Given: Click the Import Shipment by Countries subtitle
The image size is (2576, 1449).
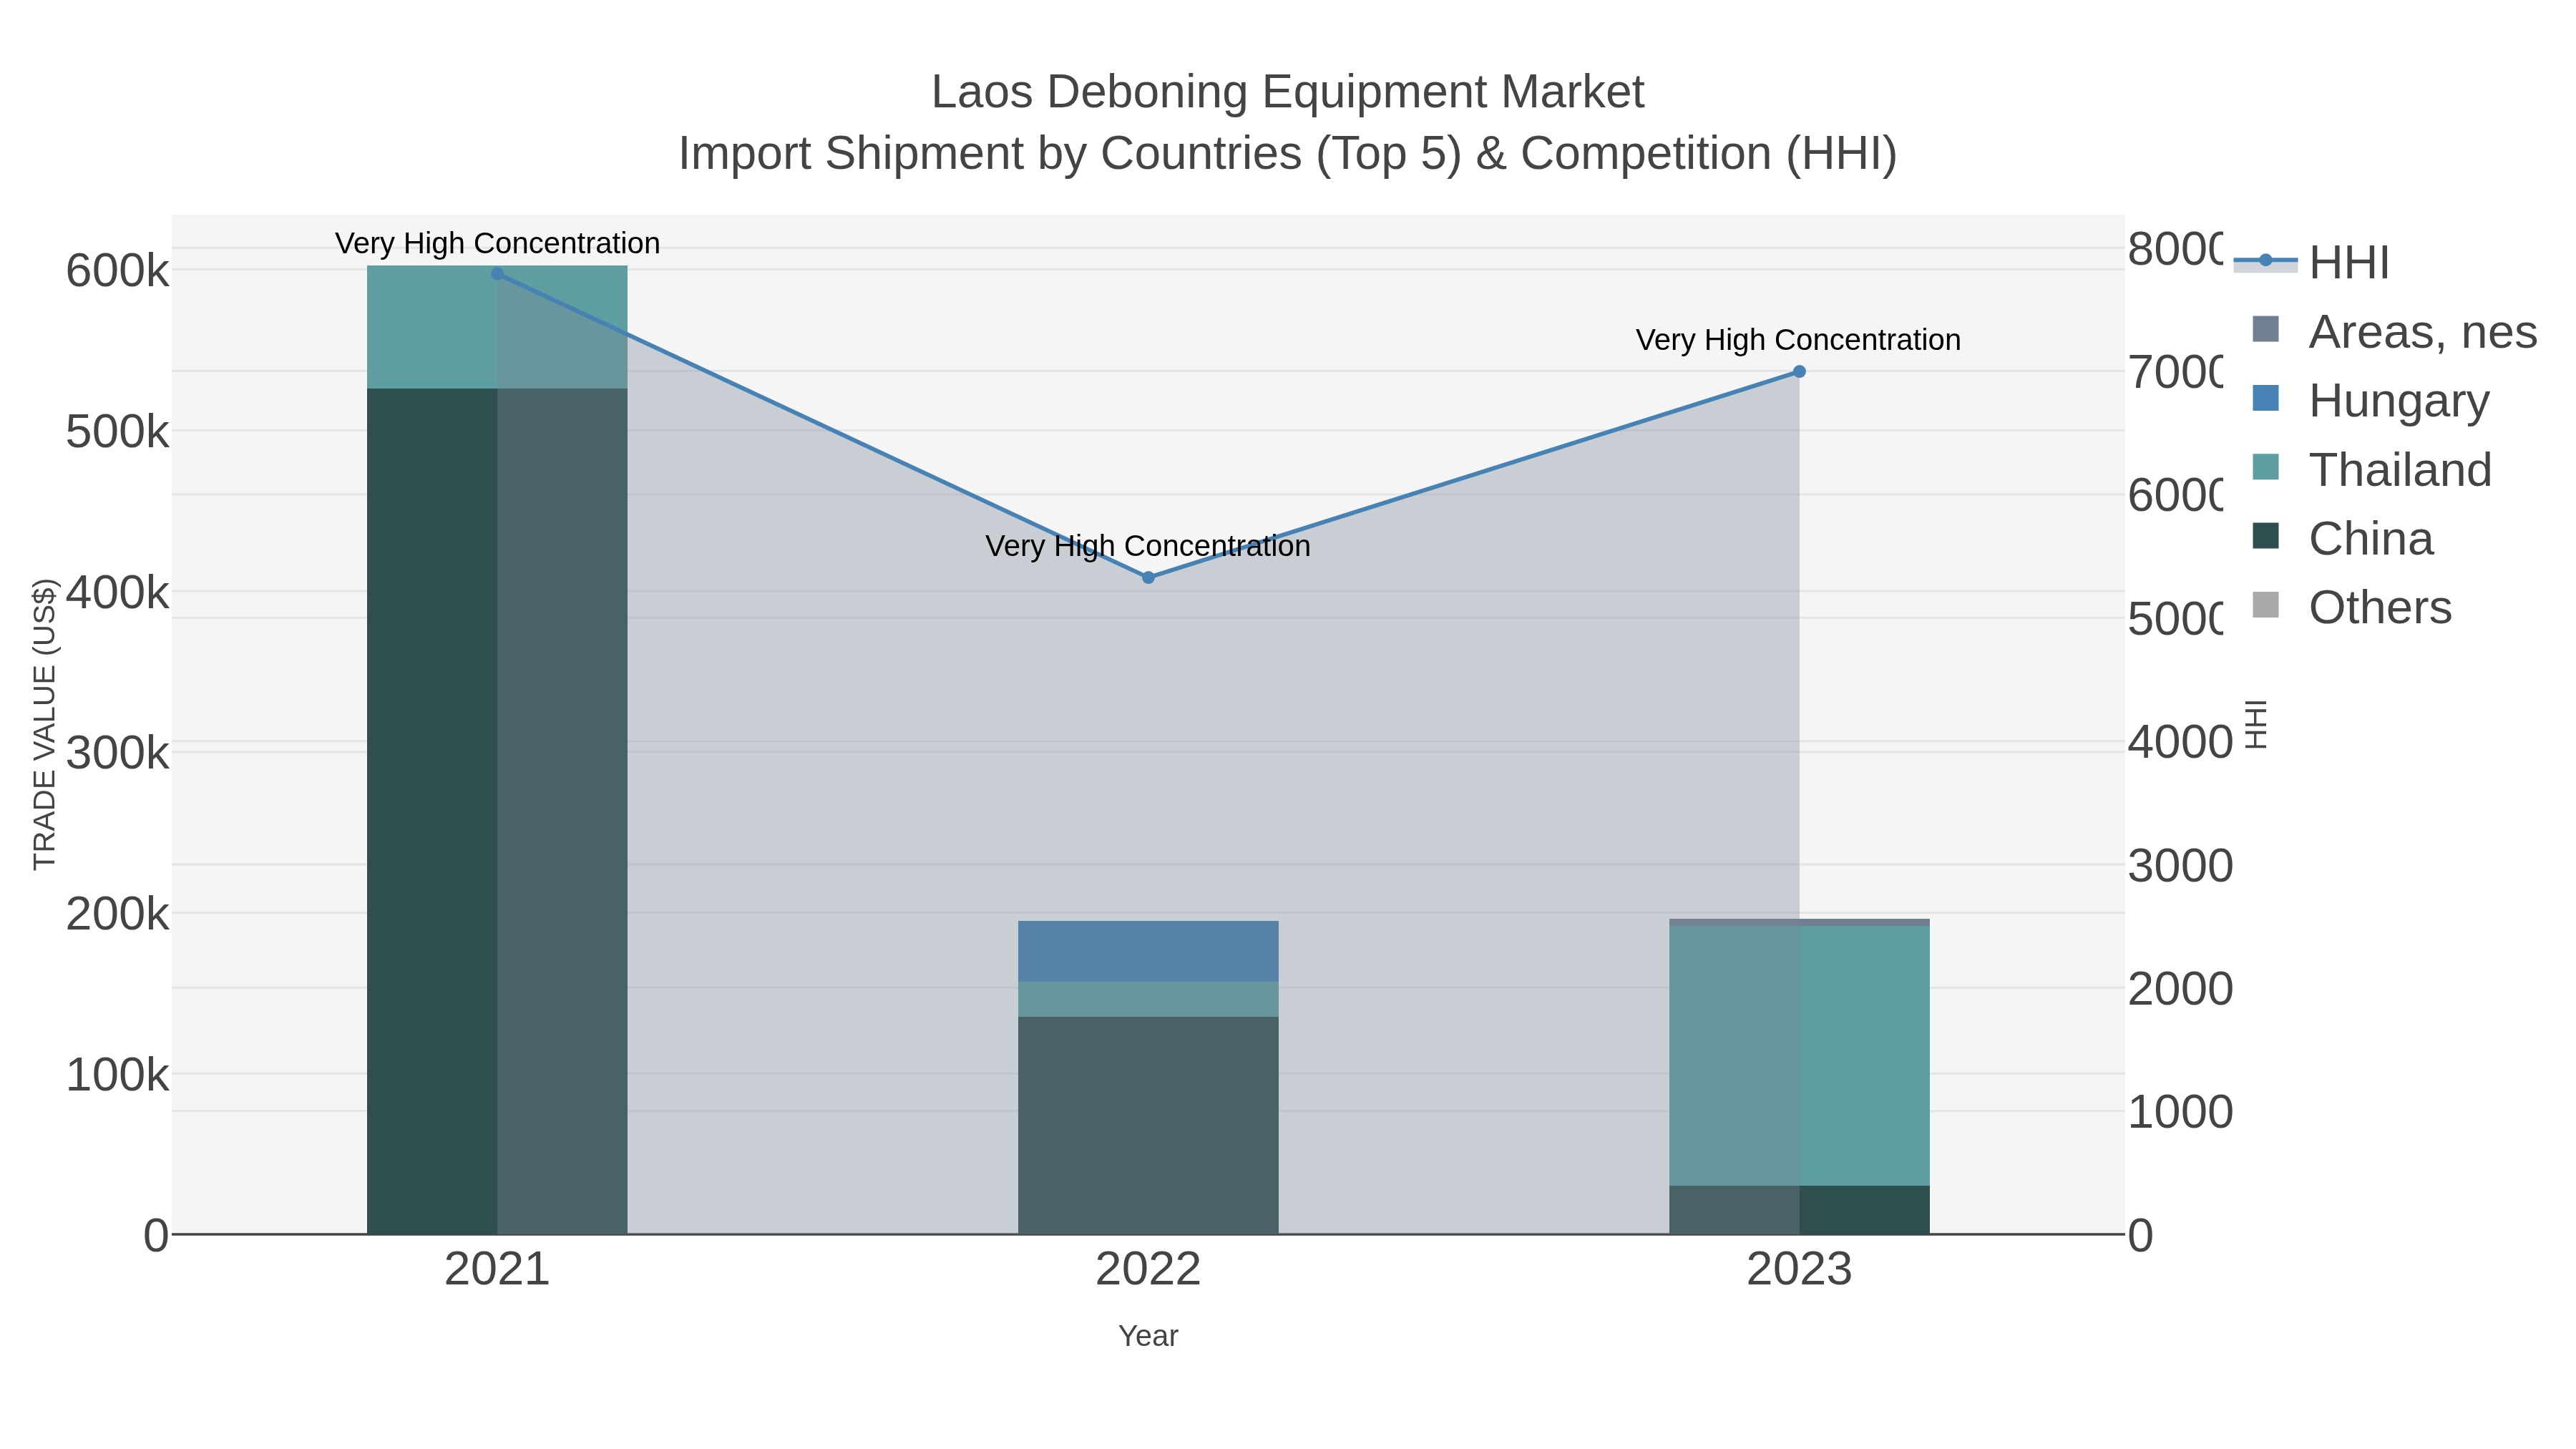Looking at the screenshot, I should [x=1288, y=154].
